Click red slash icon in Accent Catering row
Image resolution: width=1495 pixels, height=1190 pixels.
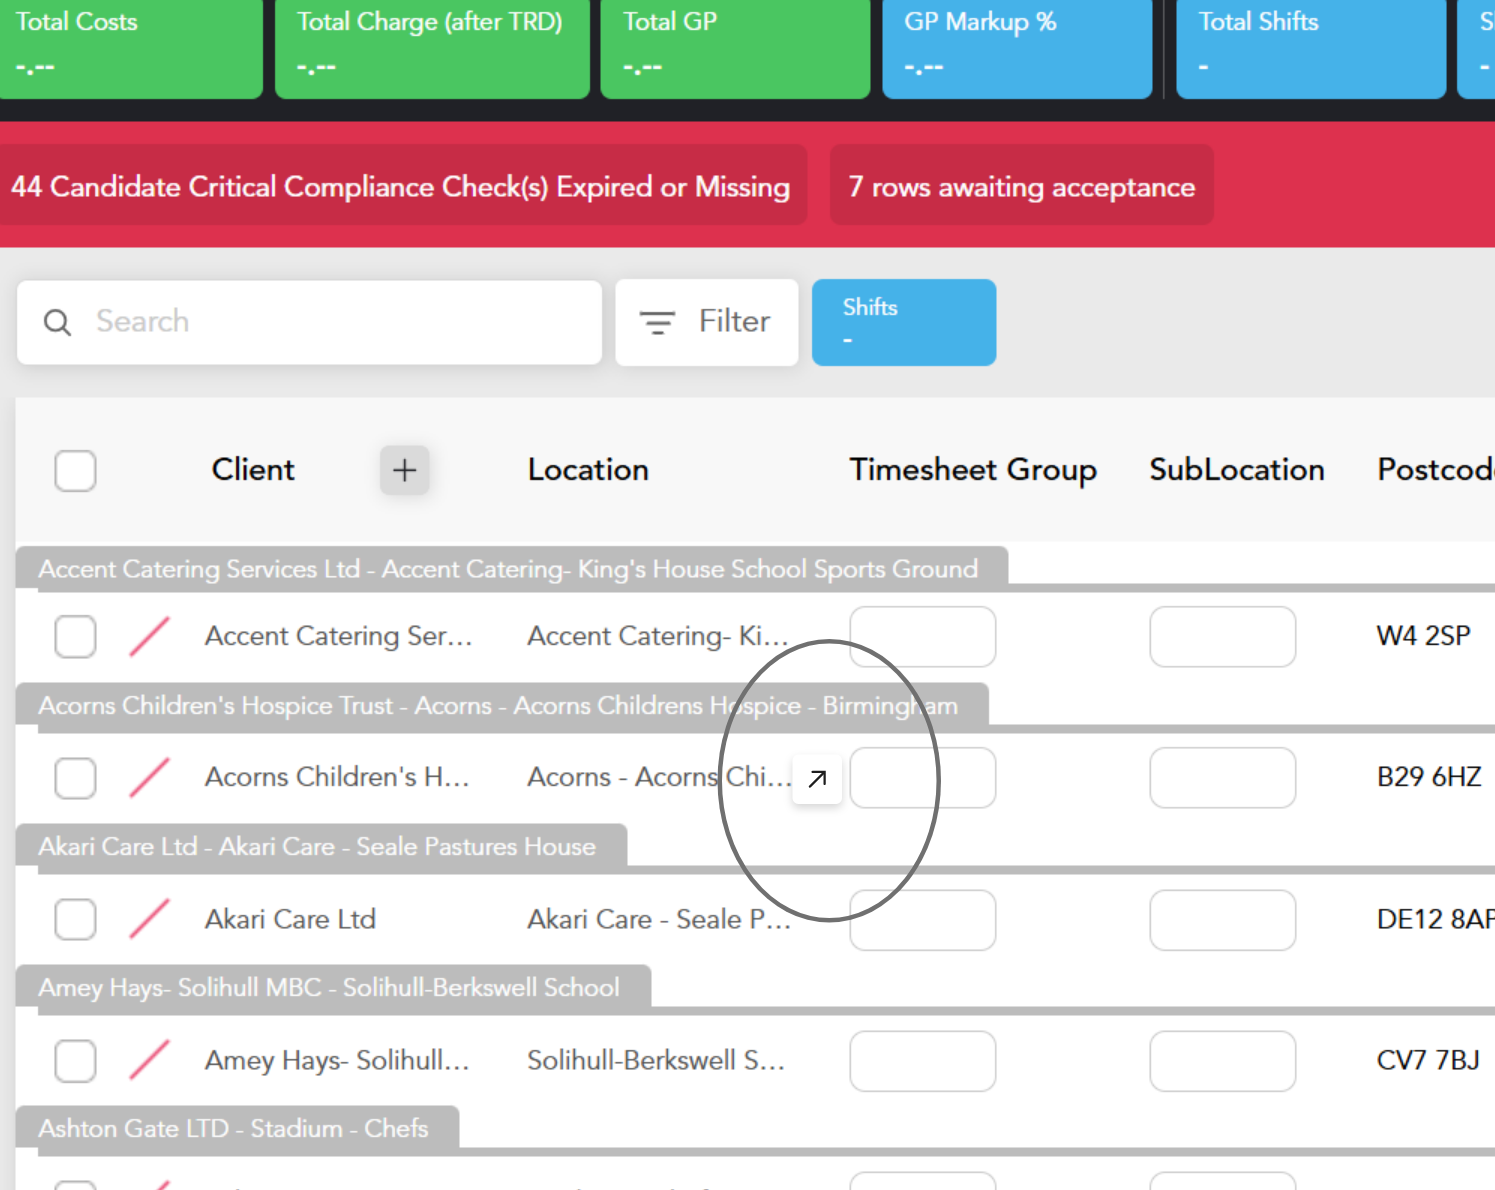click(149, 637)
